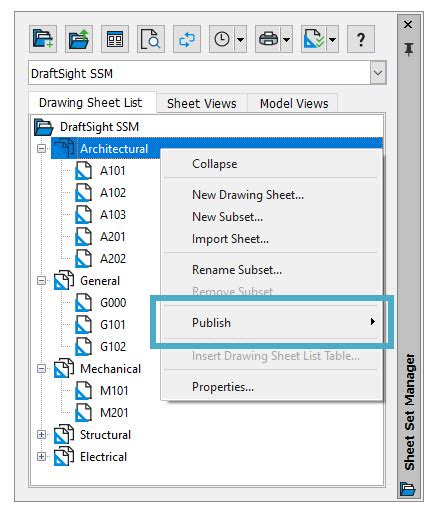Toggle the auto-hide pin icon
This screenshot has width=436, height=512.
[409, 49]
